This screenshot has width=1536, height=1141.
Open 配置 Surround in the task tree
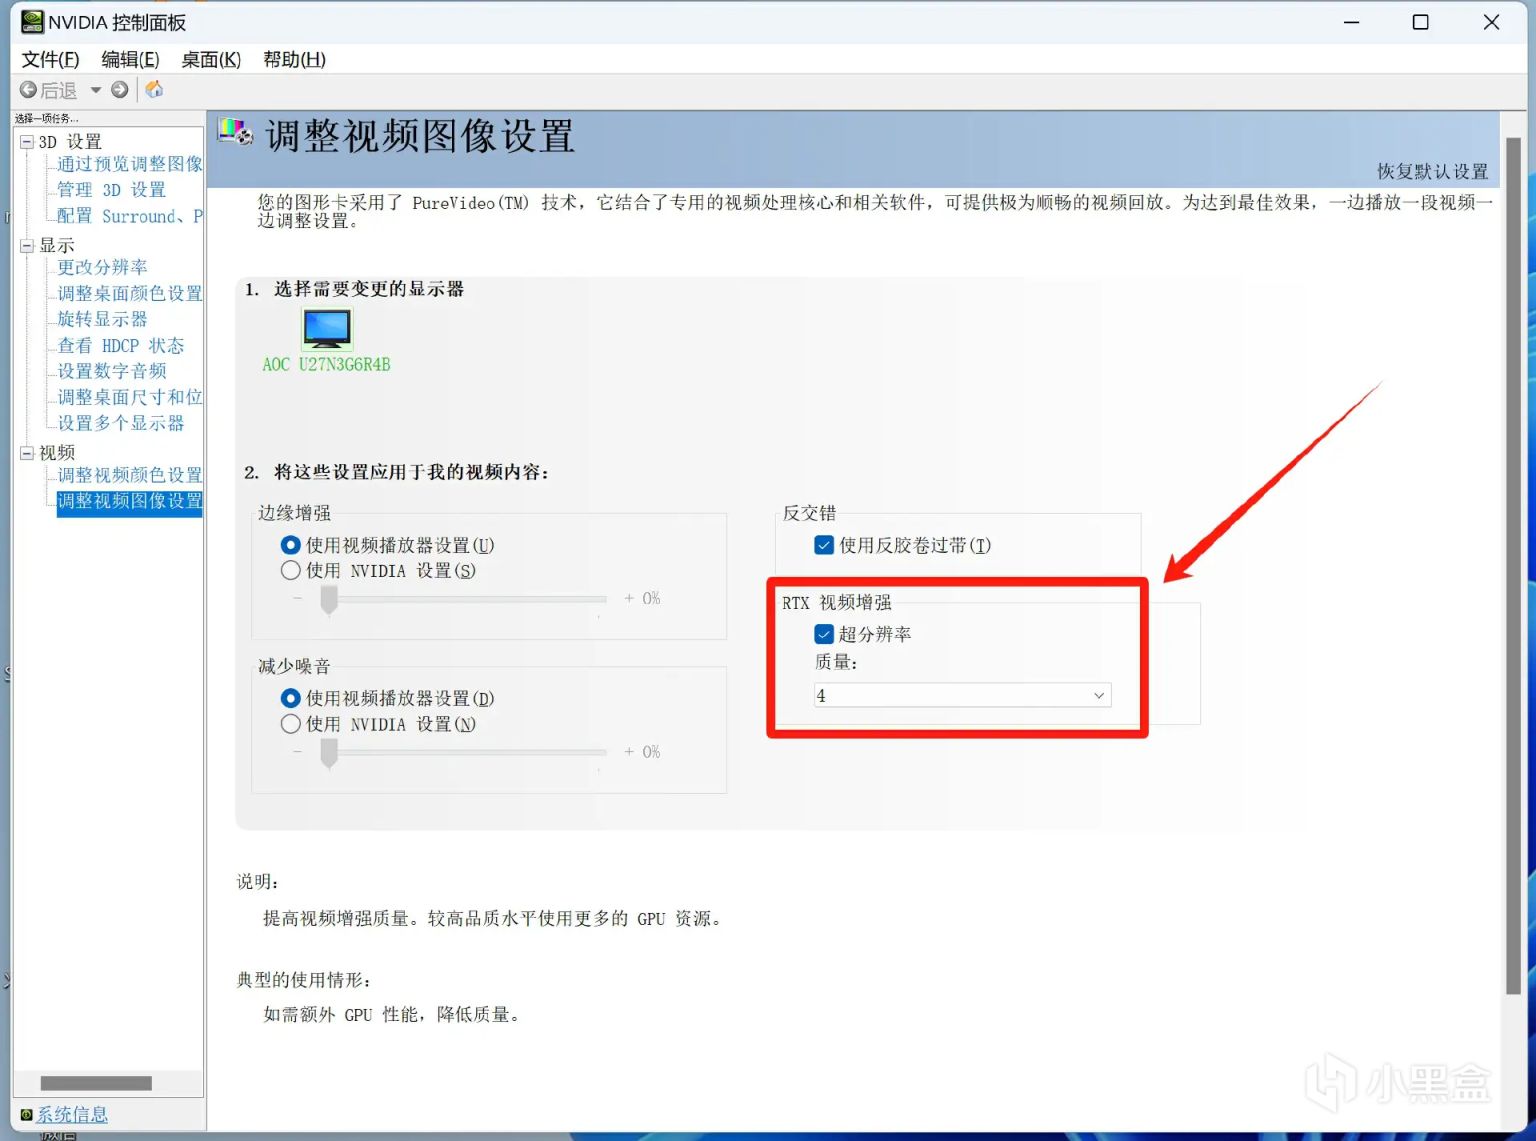(x=130, y=216)
